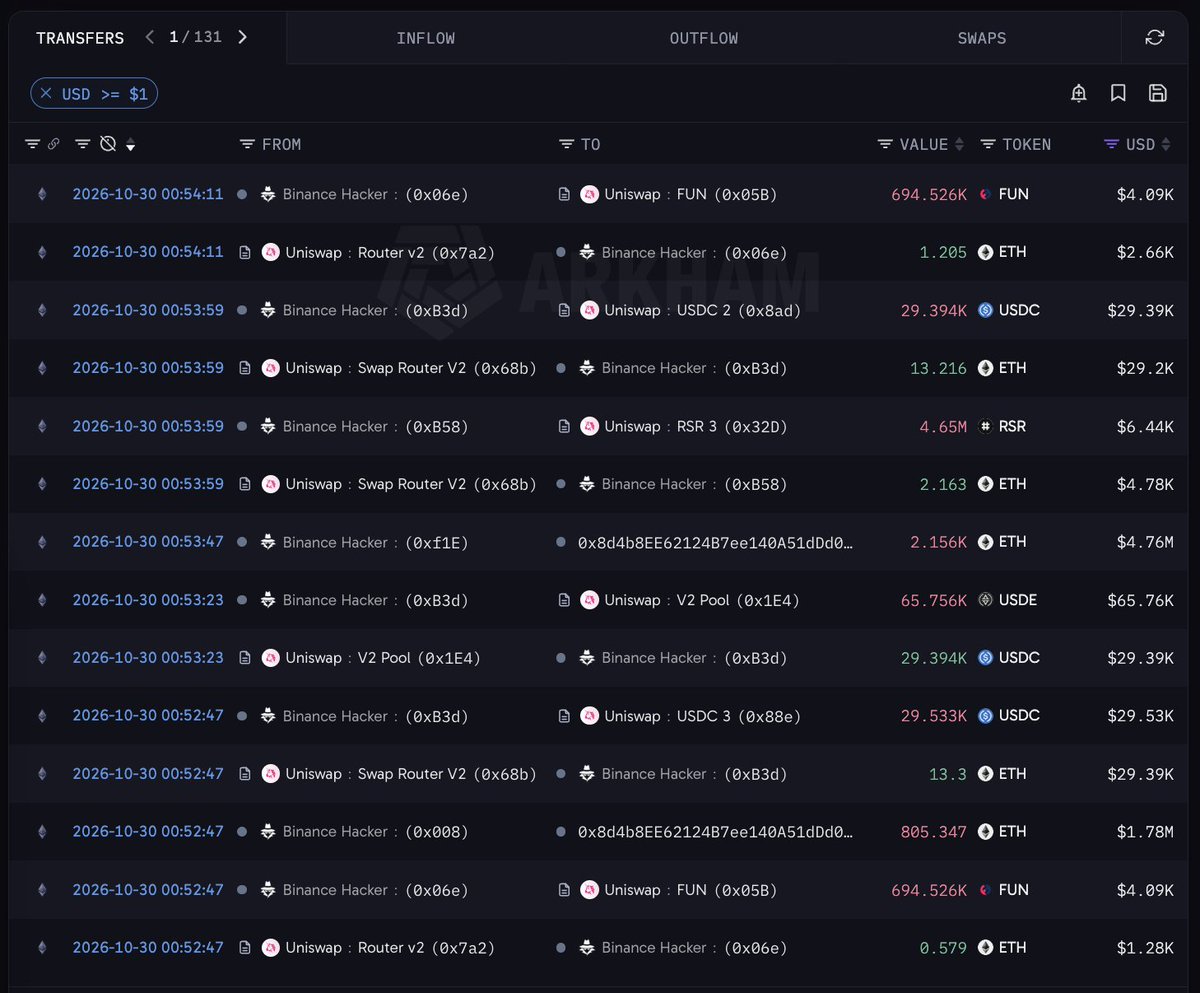Click the $2.66K USD amount
This screenshot has height=993, width=1200.
[1145, 252]
